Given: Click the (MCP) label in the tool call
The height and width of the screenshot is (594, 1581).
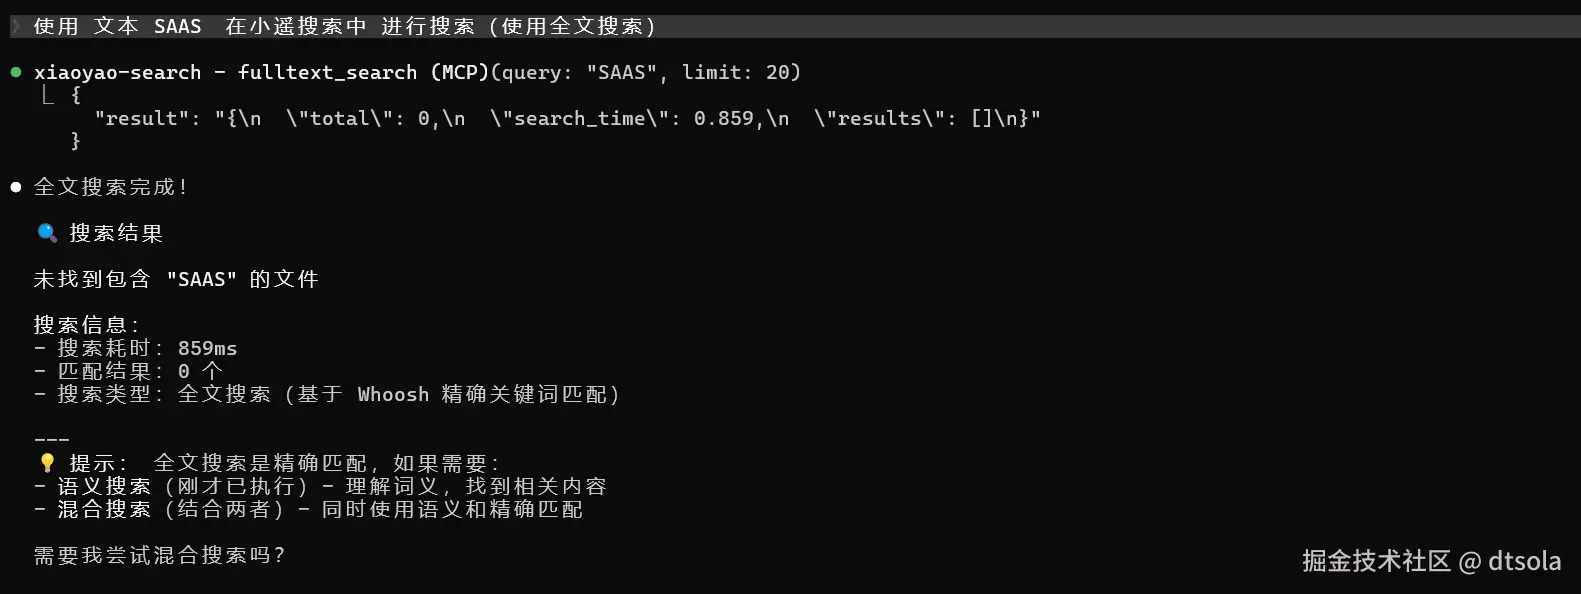Looking at the screenshot, I should pos(460,72).
